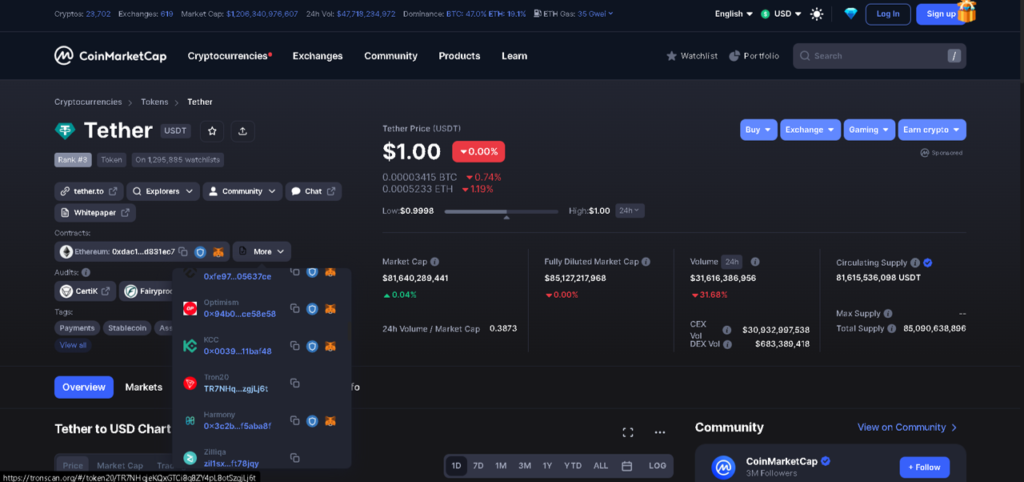Open the Products nav menu
Viewport: 1024px width, 482px height.
[x=459, y=56]
